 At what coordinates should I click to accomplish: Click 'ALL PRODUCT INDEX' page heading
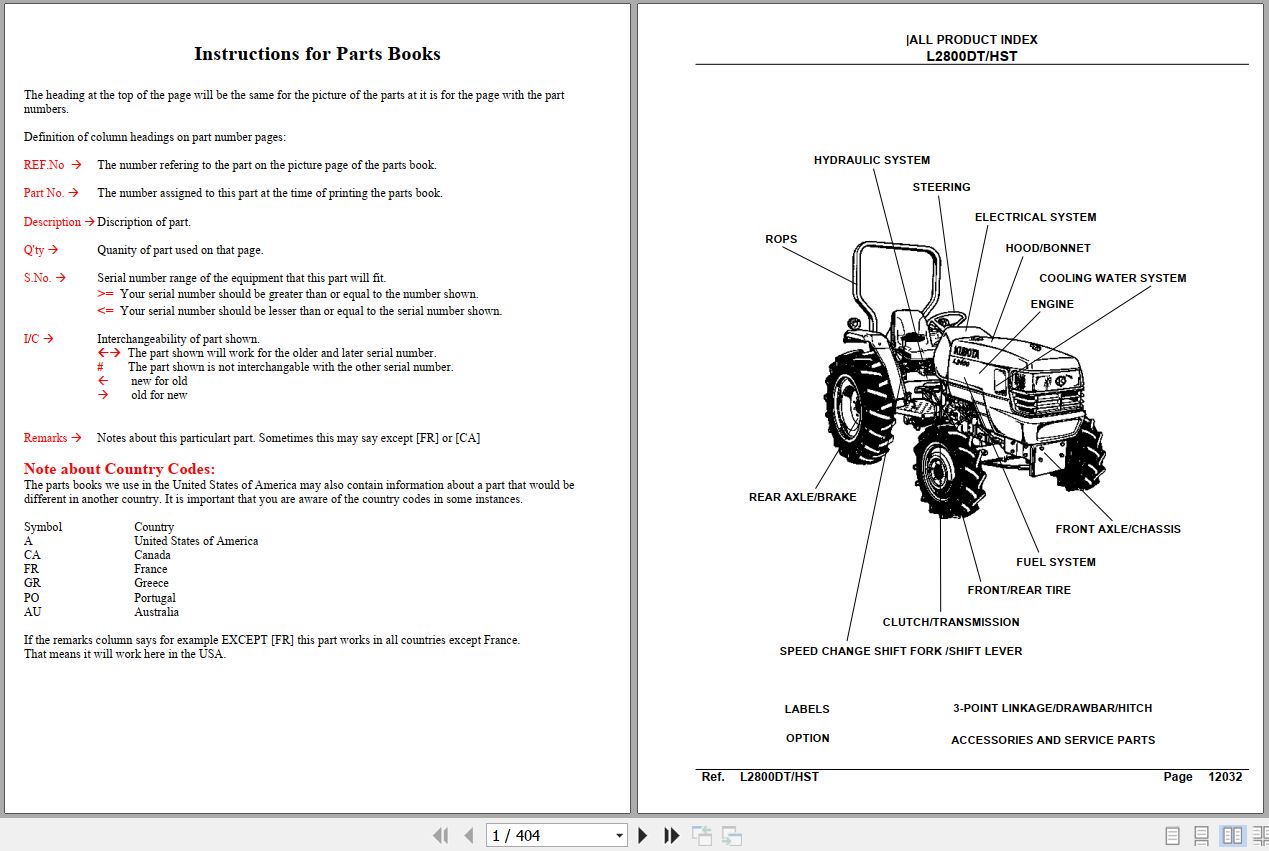click(x=972, y=40)
